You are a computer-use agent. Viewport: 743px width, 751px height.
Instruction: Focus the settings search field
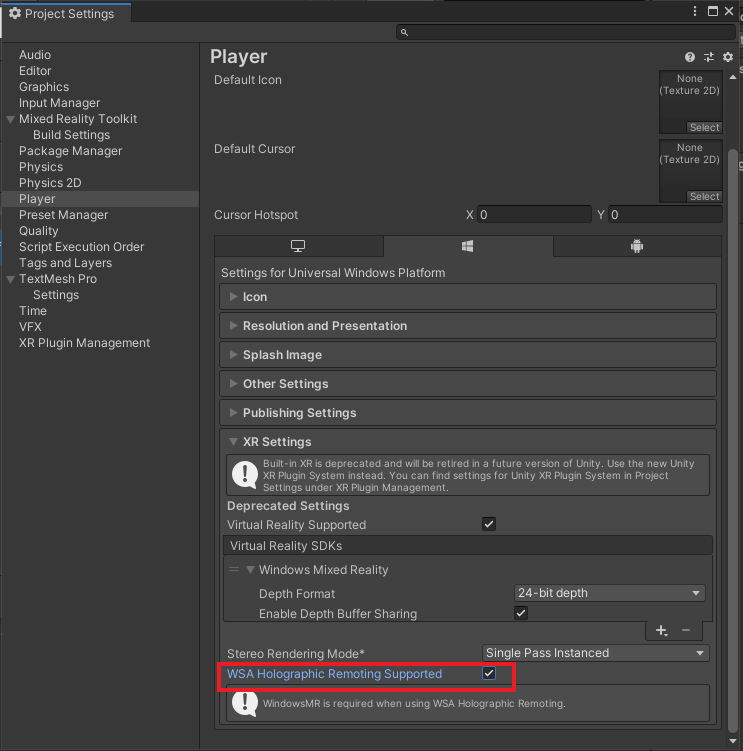pyautogui.click(x=566, y=32)
